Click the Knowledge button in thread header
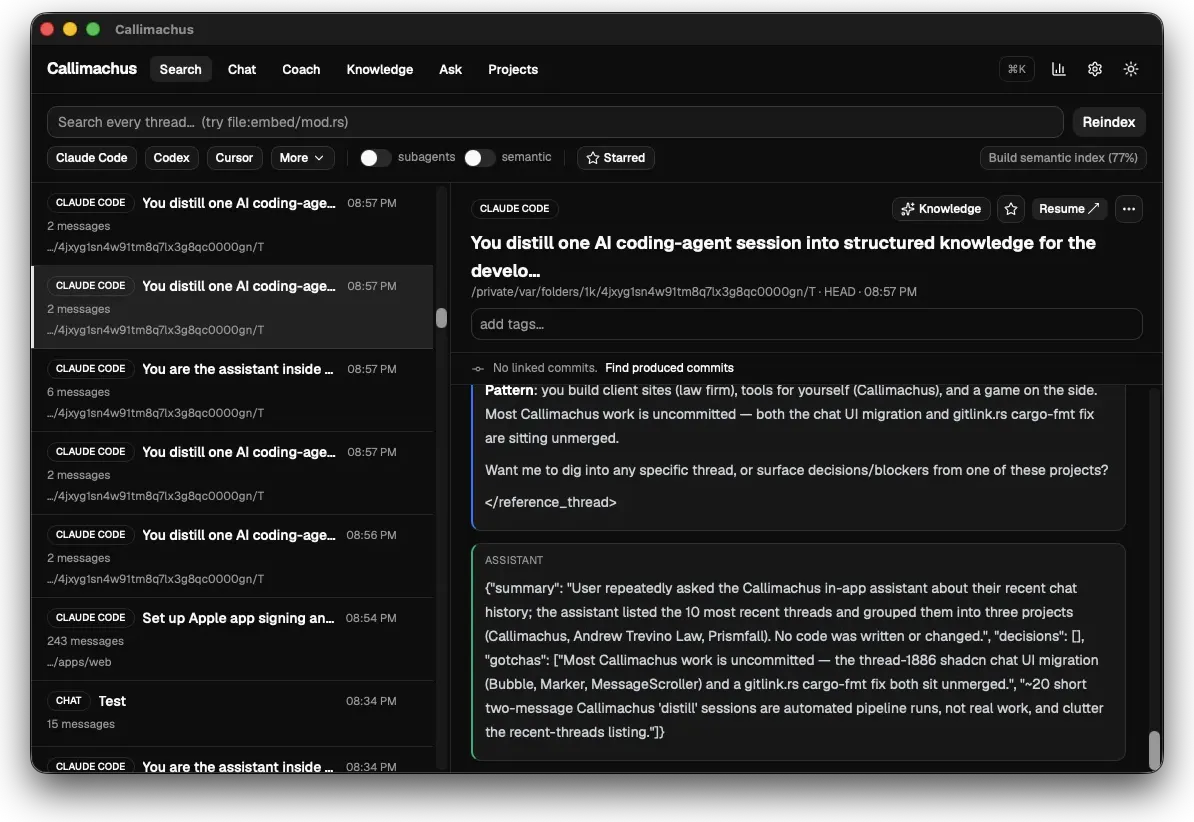The height and width of the screenshot is (822, 1194). (941, 209)
